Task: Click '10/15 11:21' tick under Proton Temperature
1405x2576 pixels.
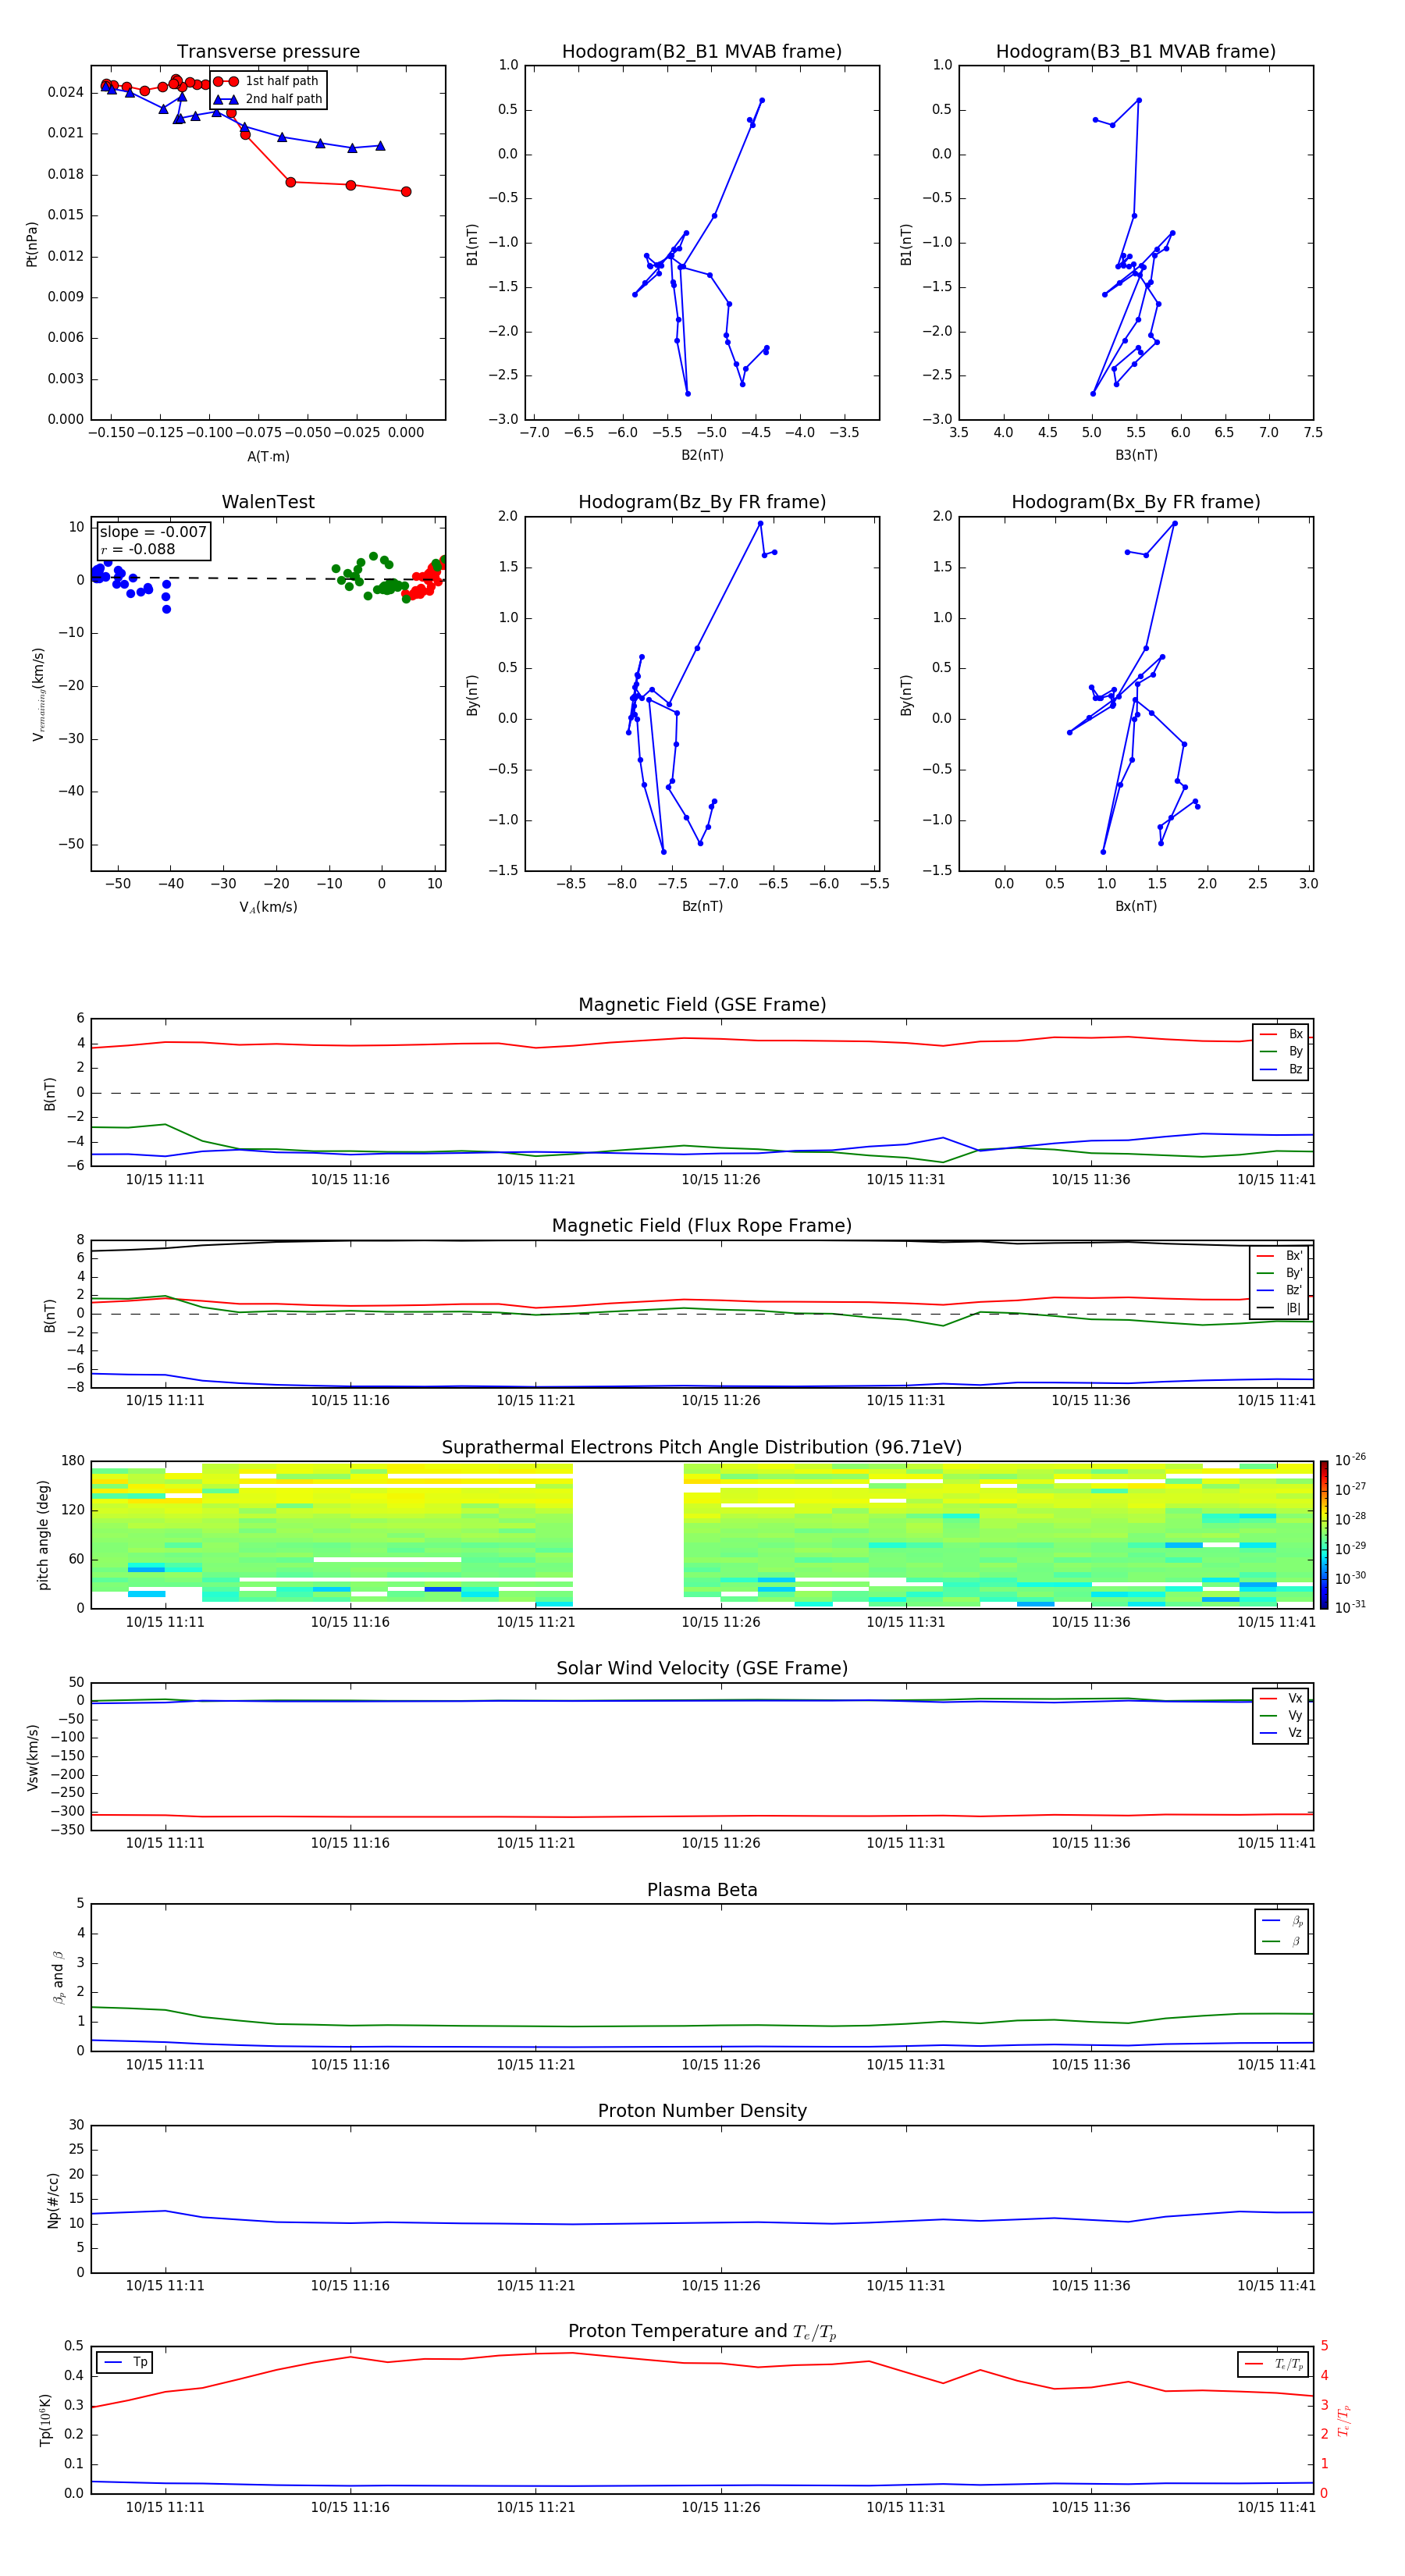Action: [536, 2507]
